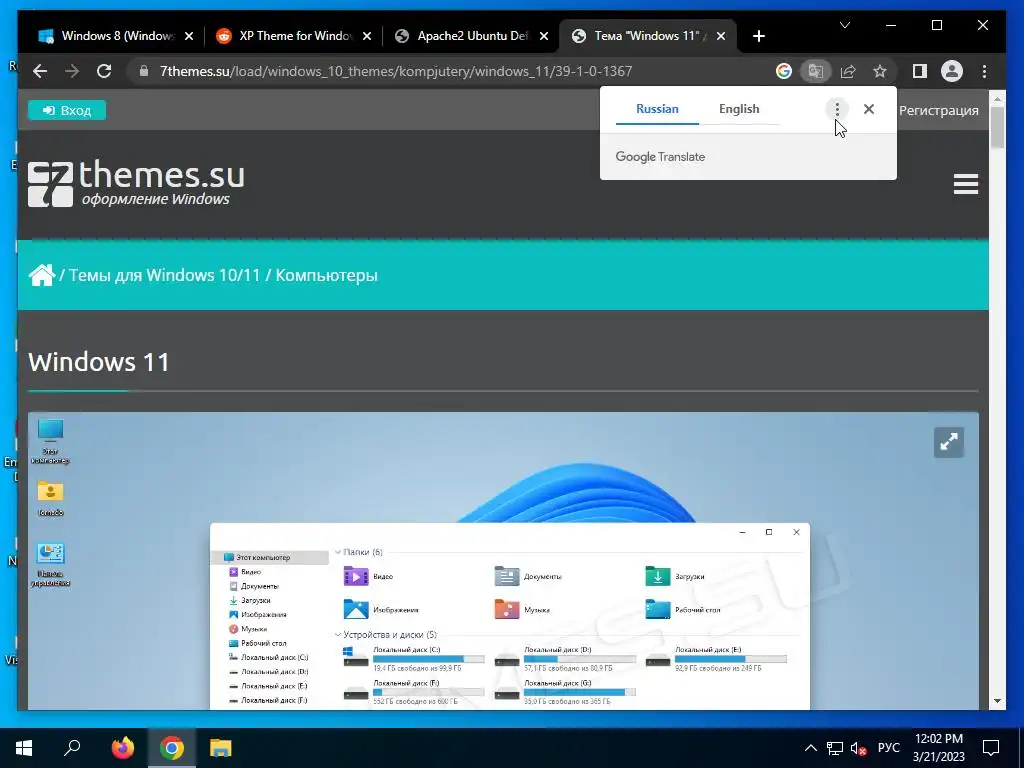Open the taskbar clock and date
This screenshot has height=768, width=1024.
[938, 748]
